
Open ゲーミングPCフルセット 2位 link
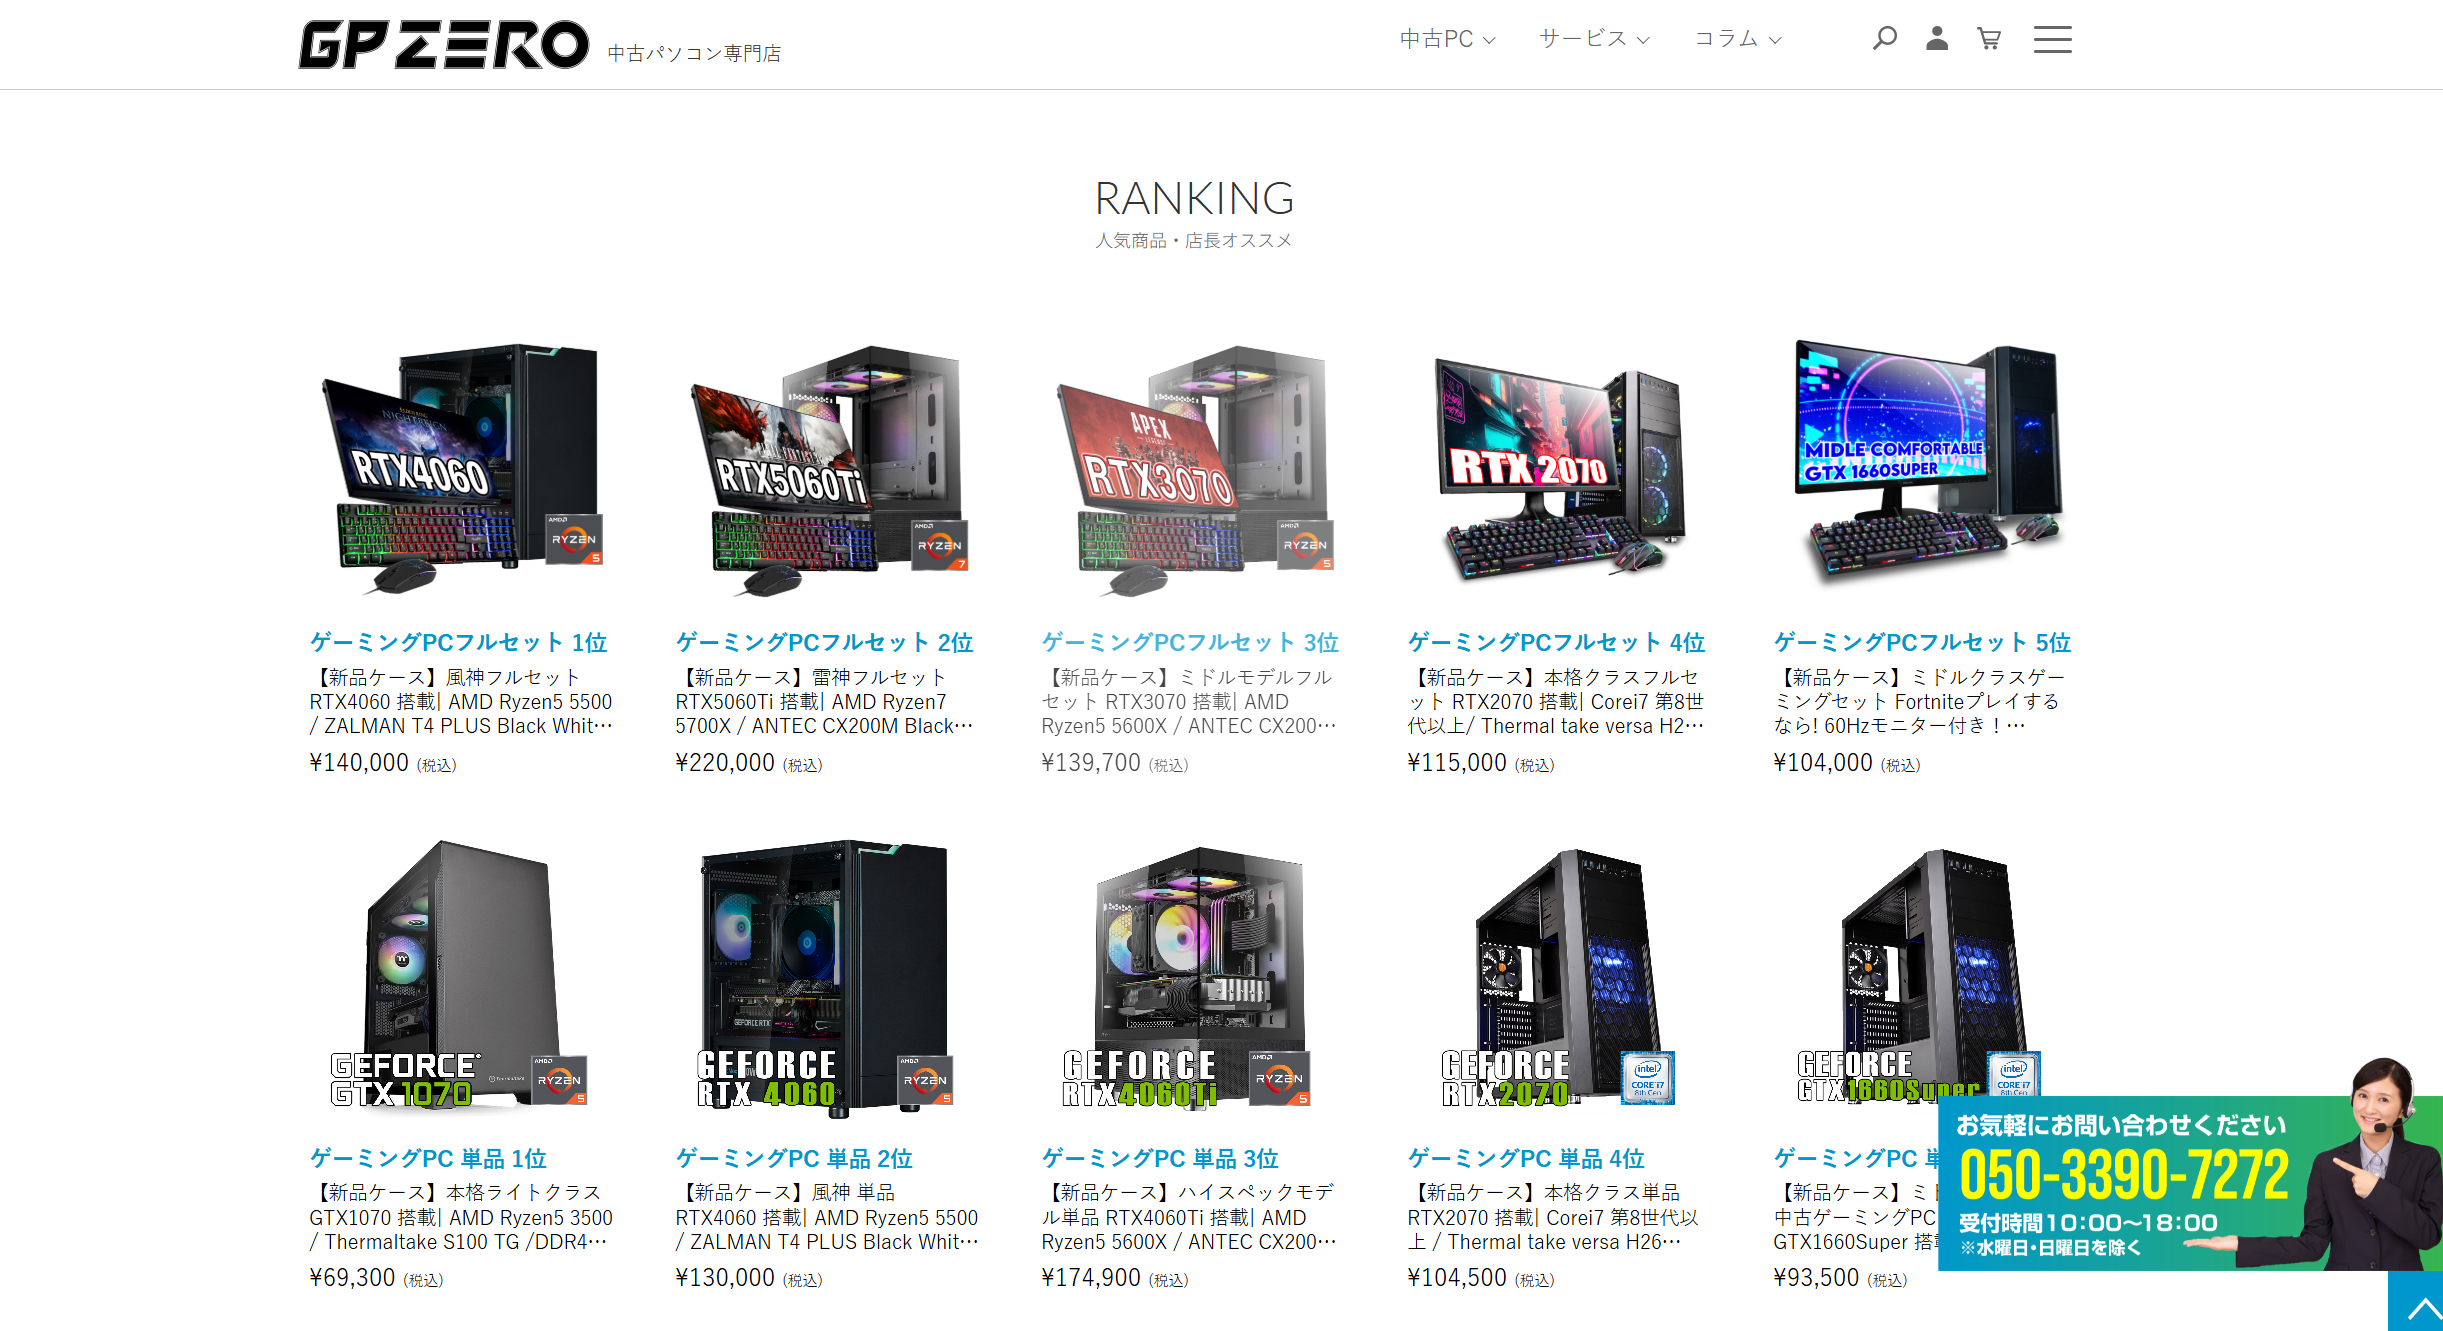point(824,642)
